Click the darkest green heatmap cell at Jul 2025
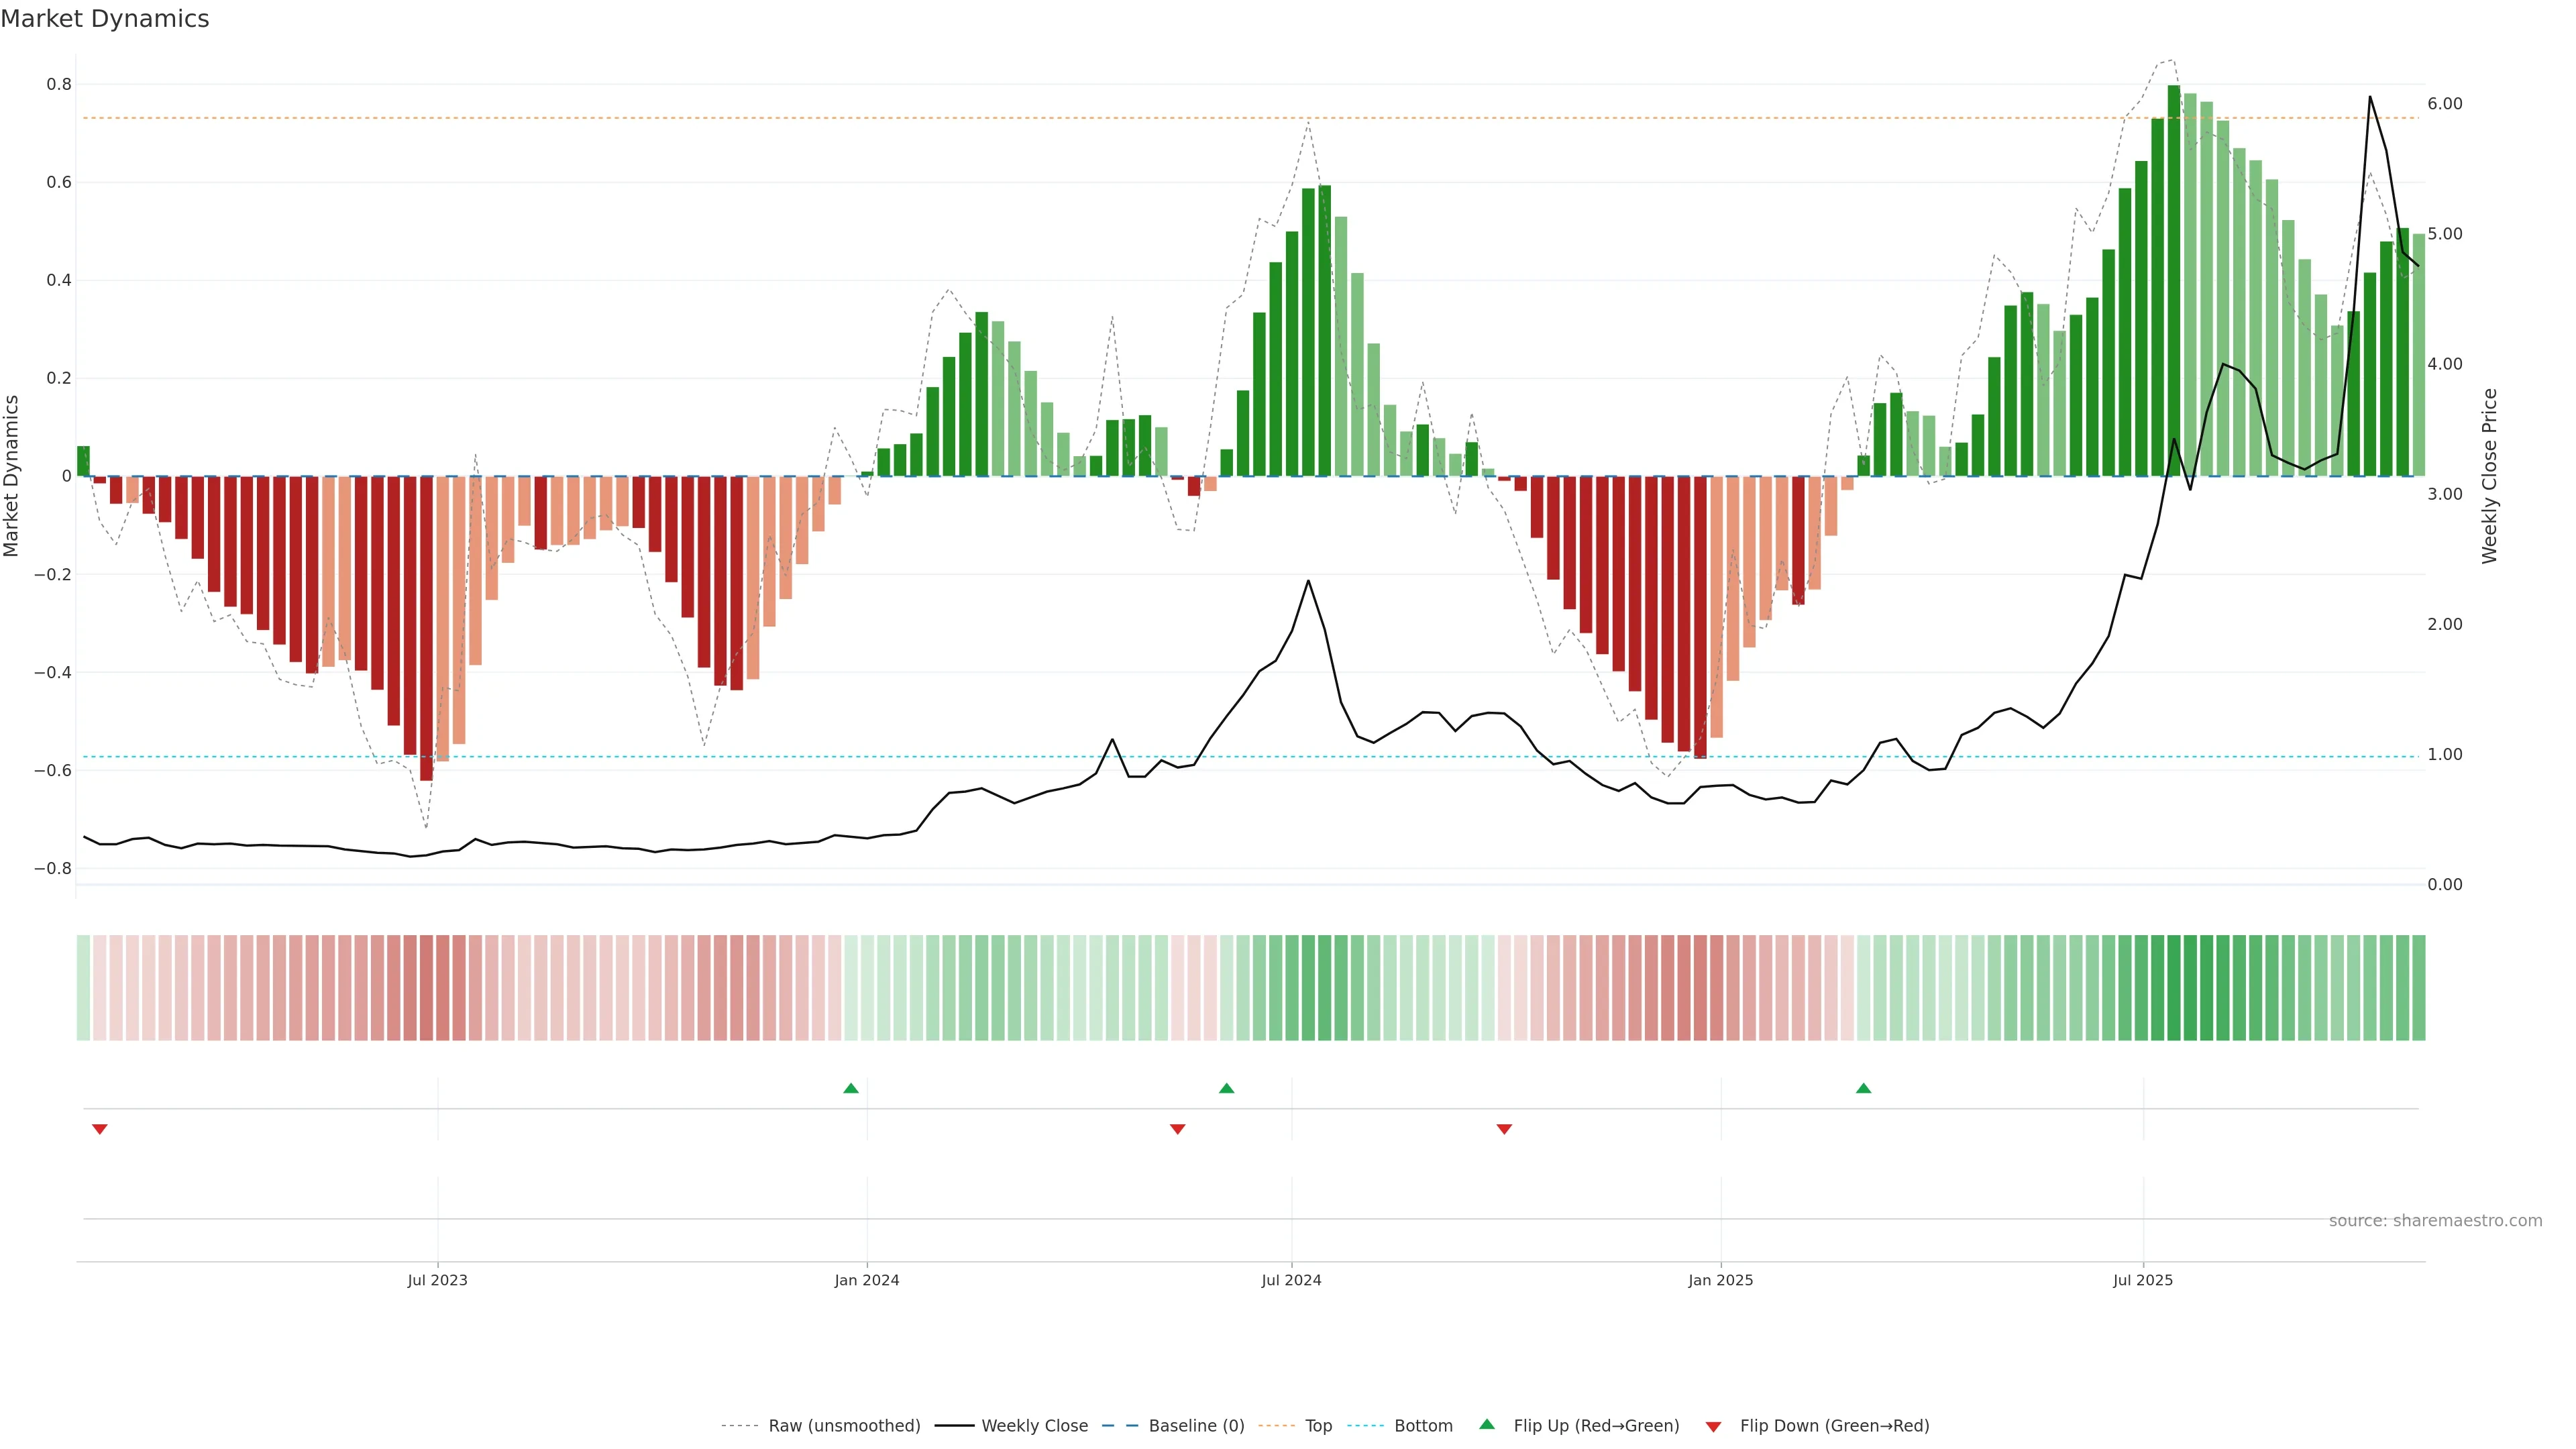This screenshot has height=1449, width=2576. coord(2174,988)
